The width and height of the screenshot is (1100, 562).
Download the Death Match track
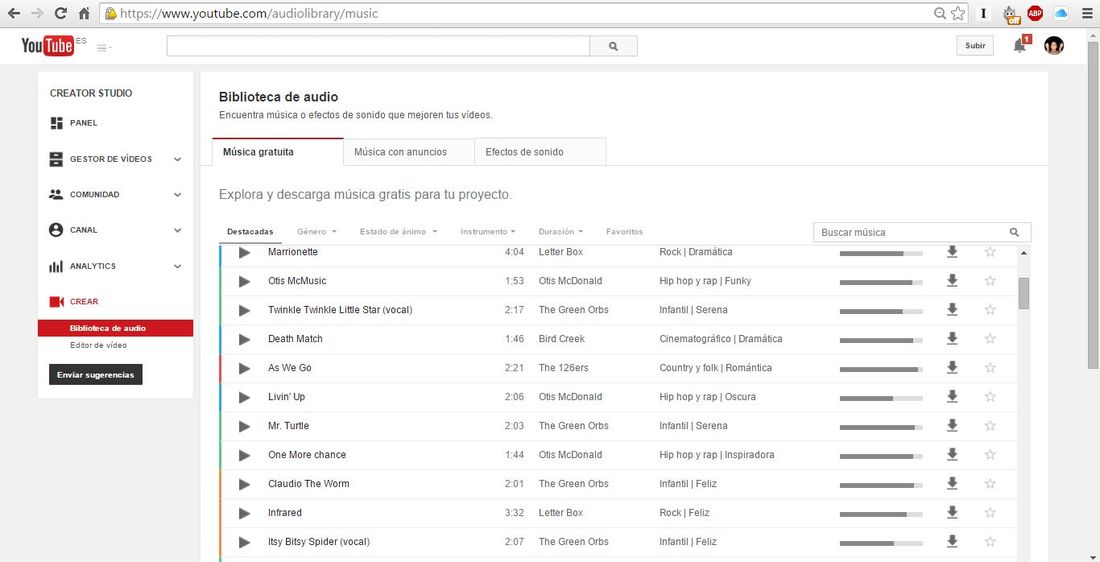pyautogui.click(x=952, y=338)
